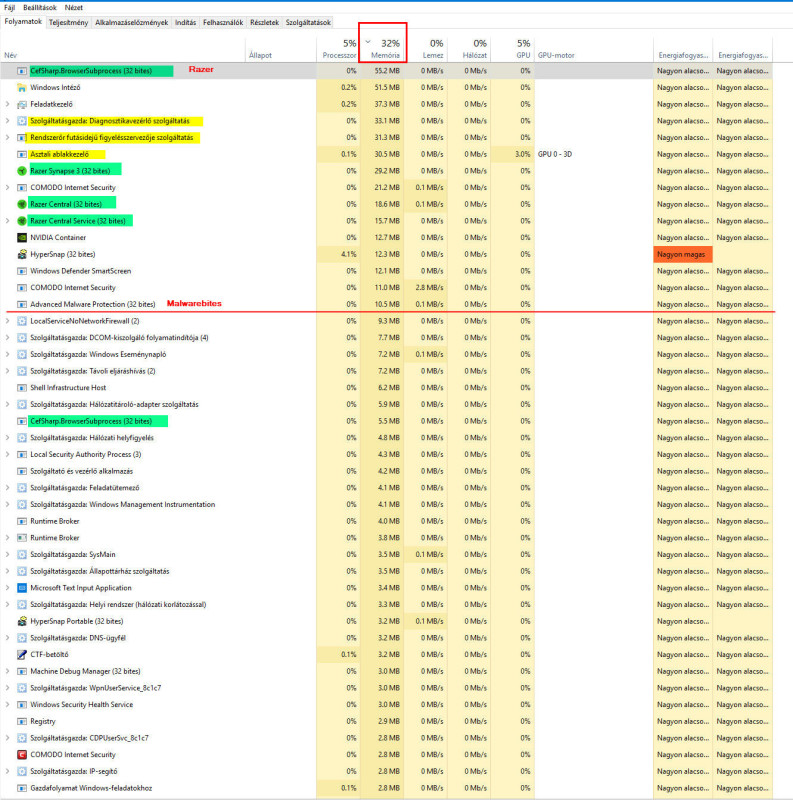
Task: Expand Szolgáltatásgazda: IP-segítő group
Action: tap(7, 771)
